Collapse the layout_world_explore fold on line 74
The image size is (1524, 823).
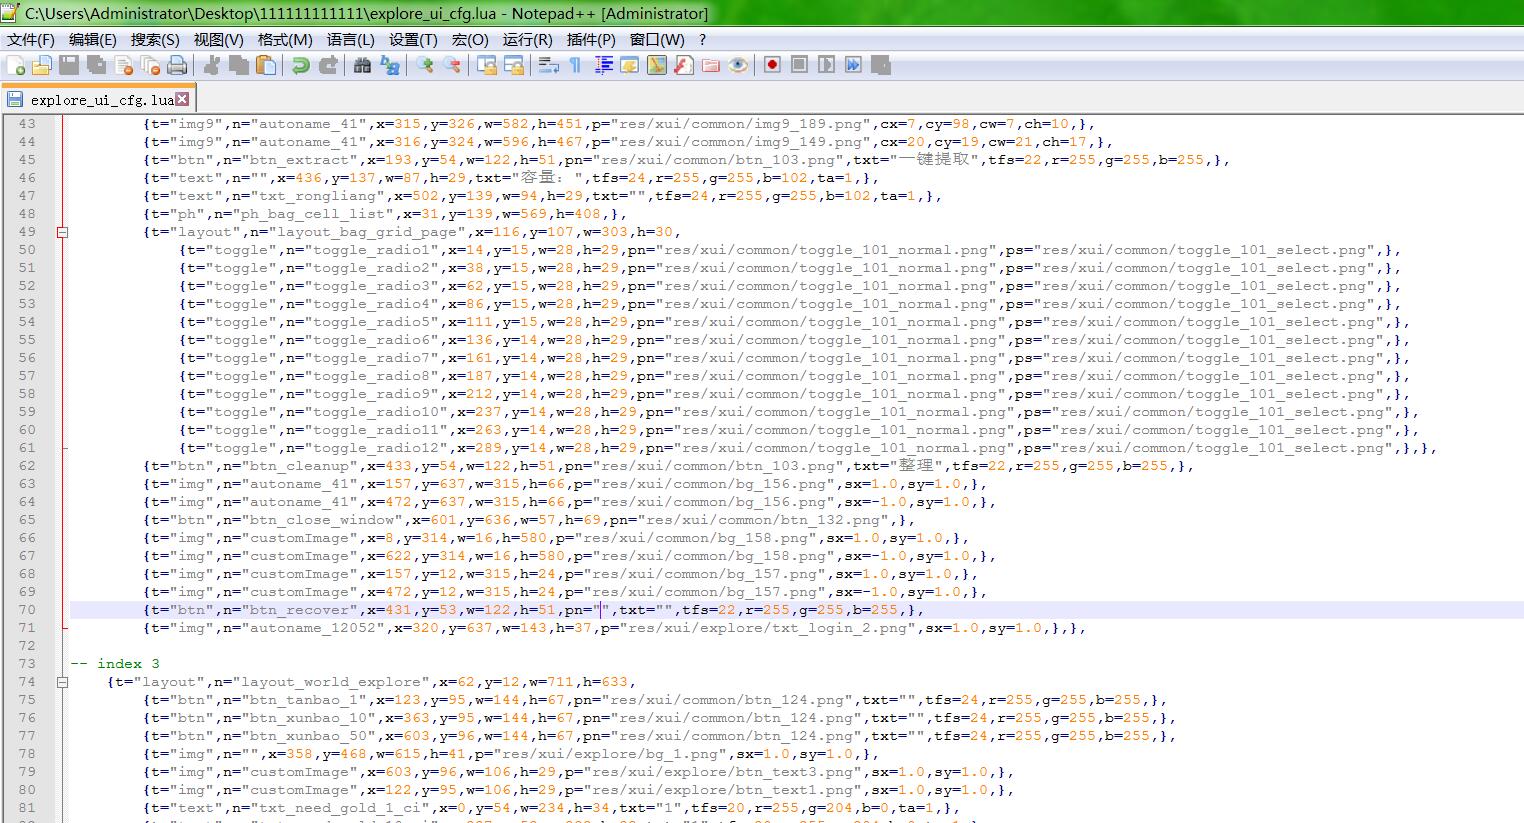62,682
